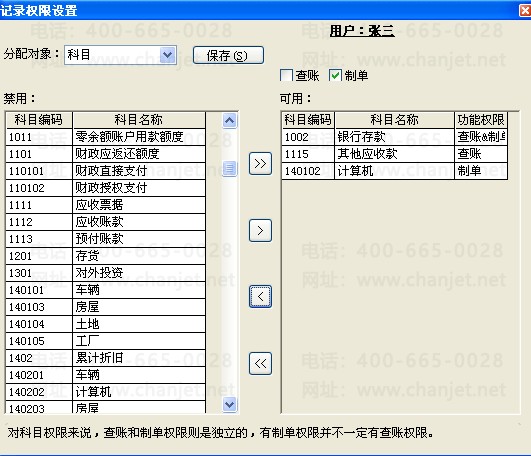Click the 保存(S) button
531x456 pixels.
[x=228, y=55]
